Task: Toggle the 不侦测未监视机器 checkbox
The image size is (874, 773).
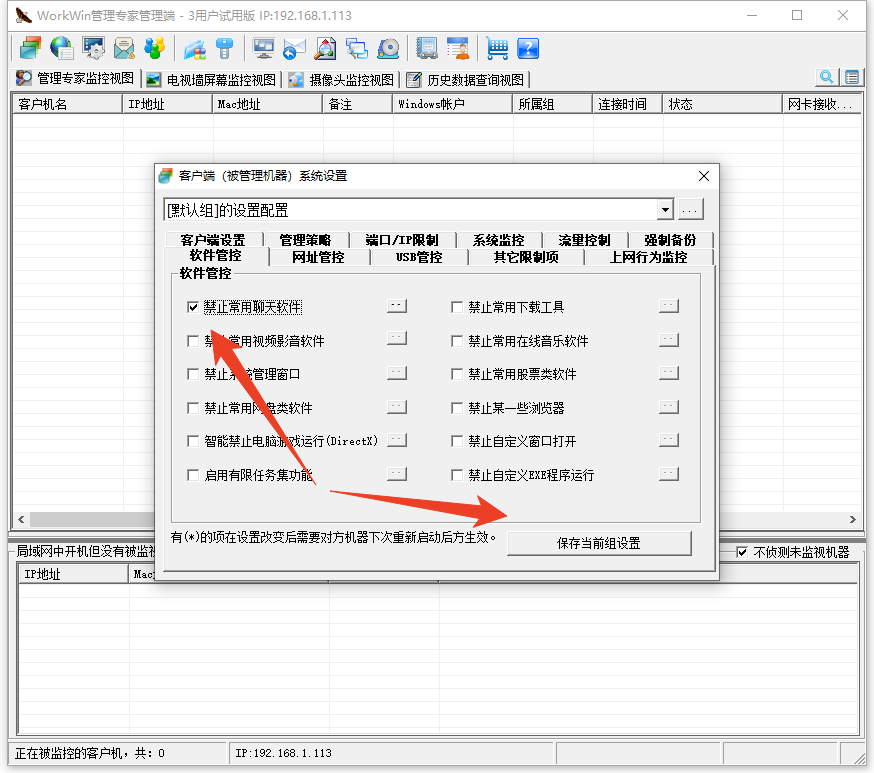Action: click(x=742, y=551)
